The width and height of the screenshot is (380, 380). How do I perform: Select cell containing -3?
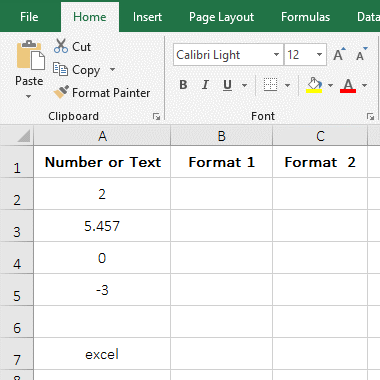[x=102, y=290]
